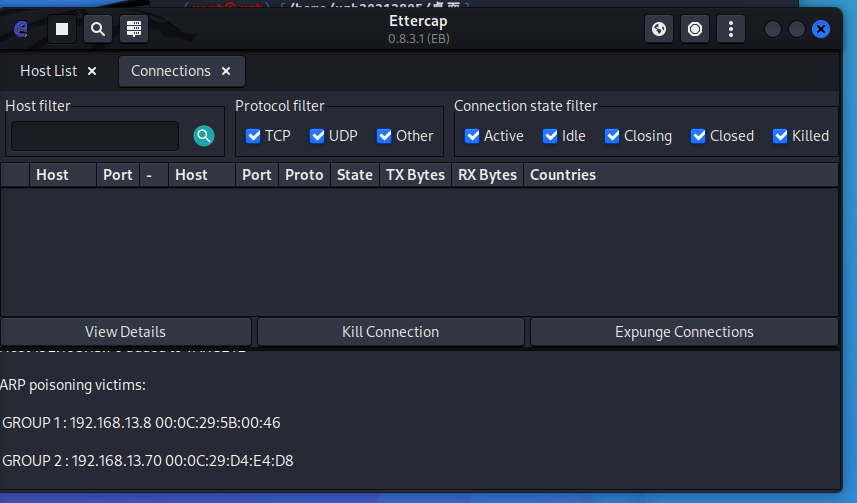
Task: Sort by the Countries column header
Action: pos(681,175)
